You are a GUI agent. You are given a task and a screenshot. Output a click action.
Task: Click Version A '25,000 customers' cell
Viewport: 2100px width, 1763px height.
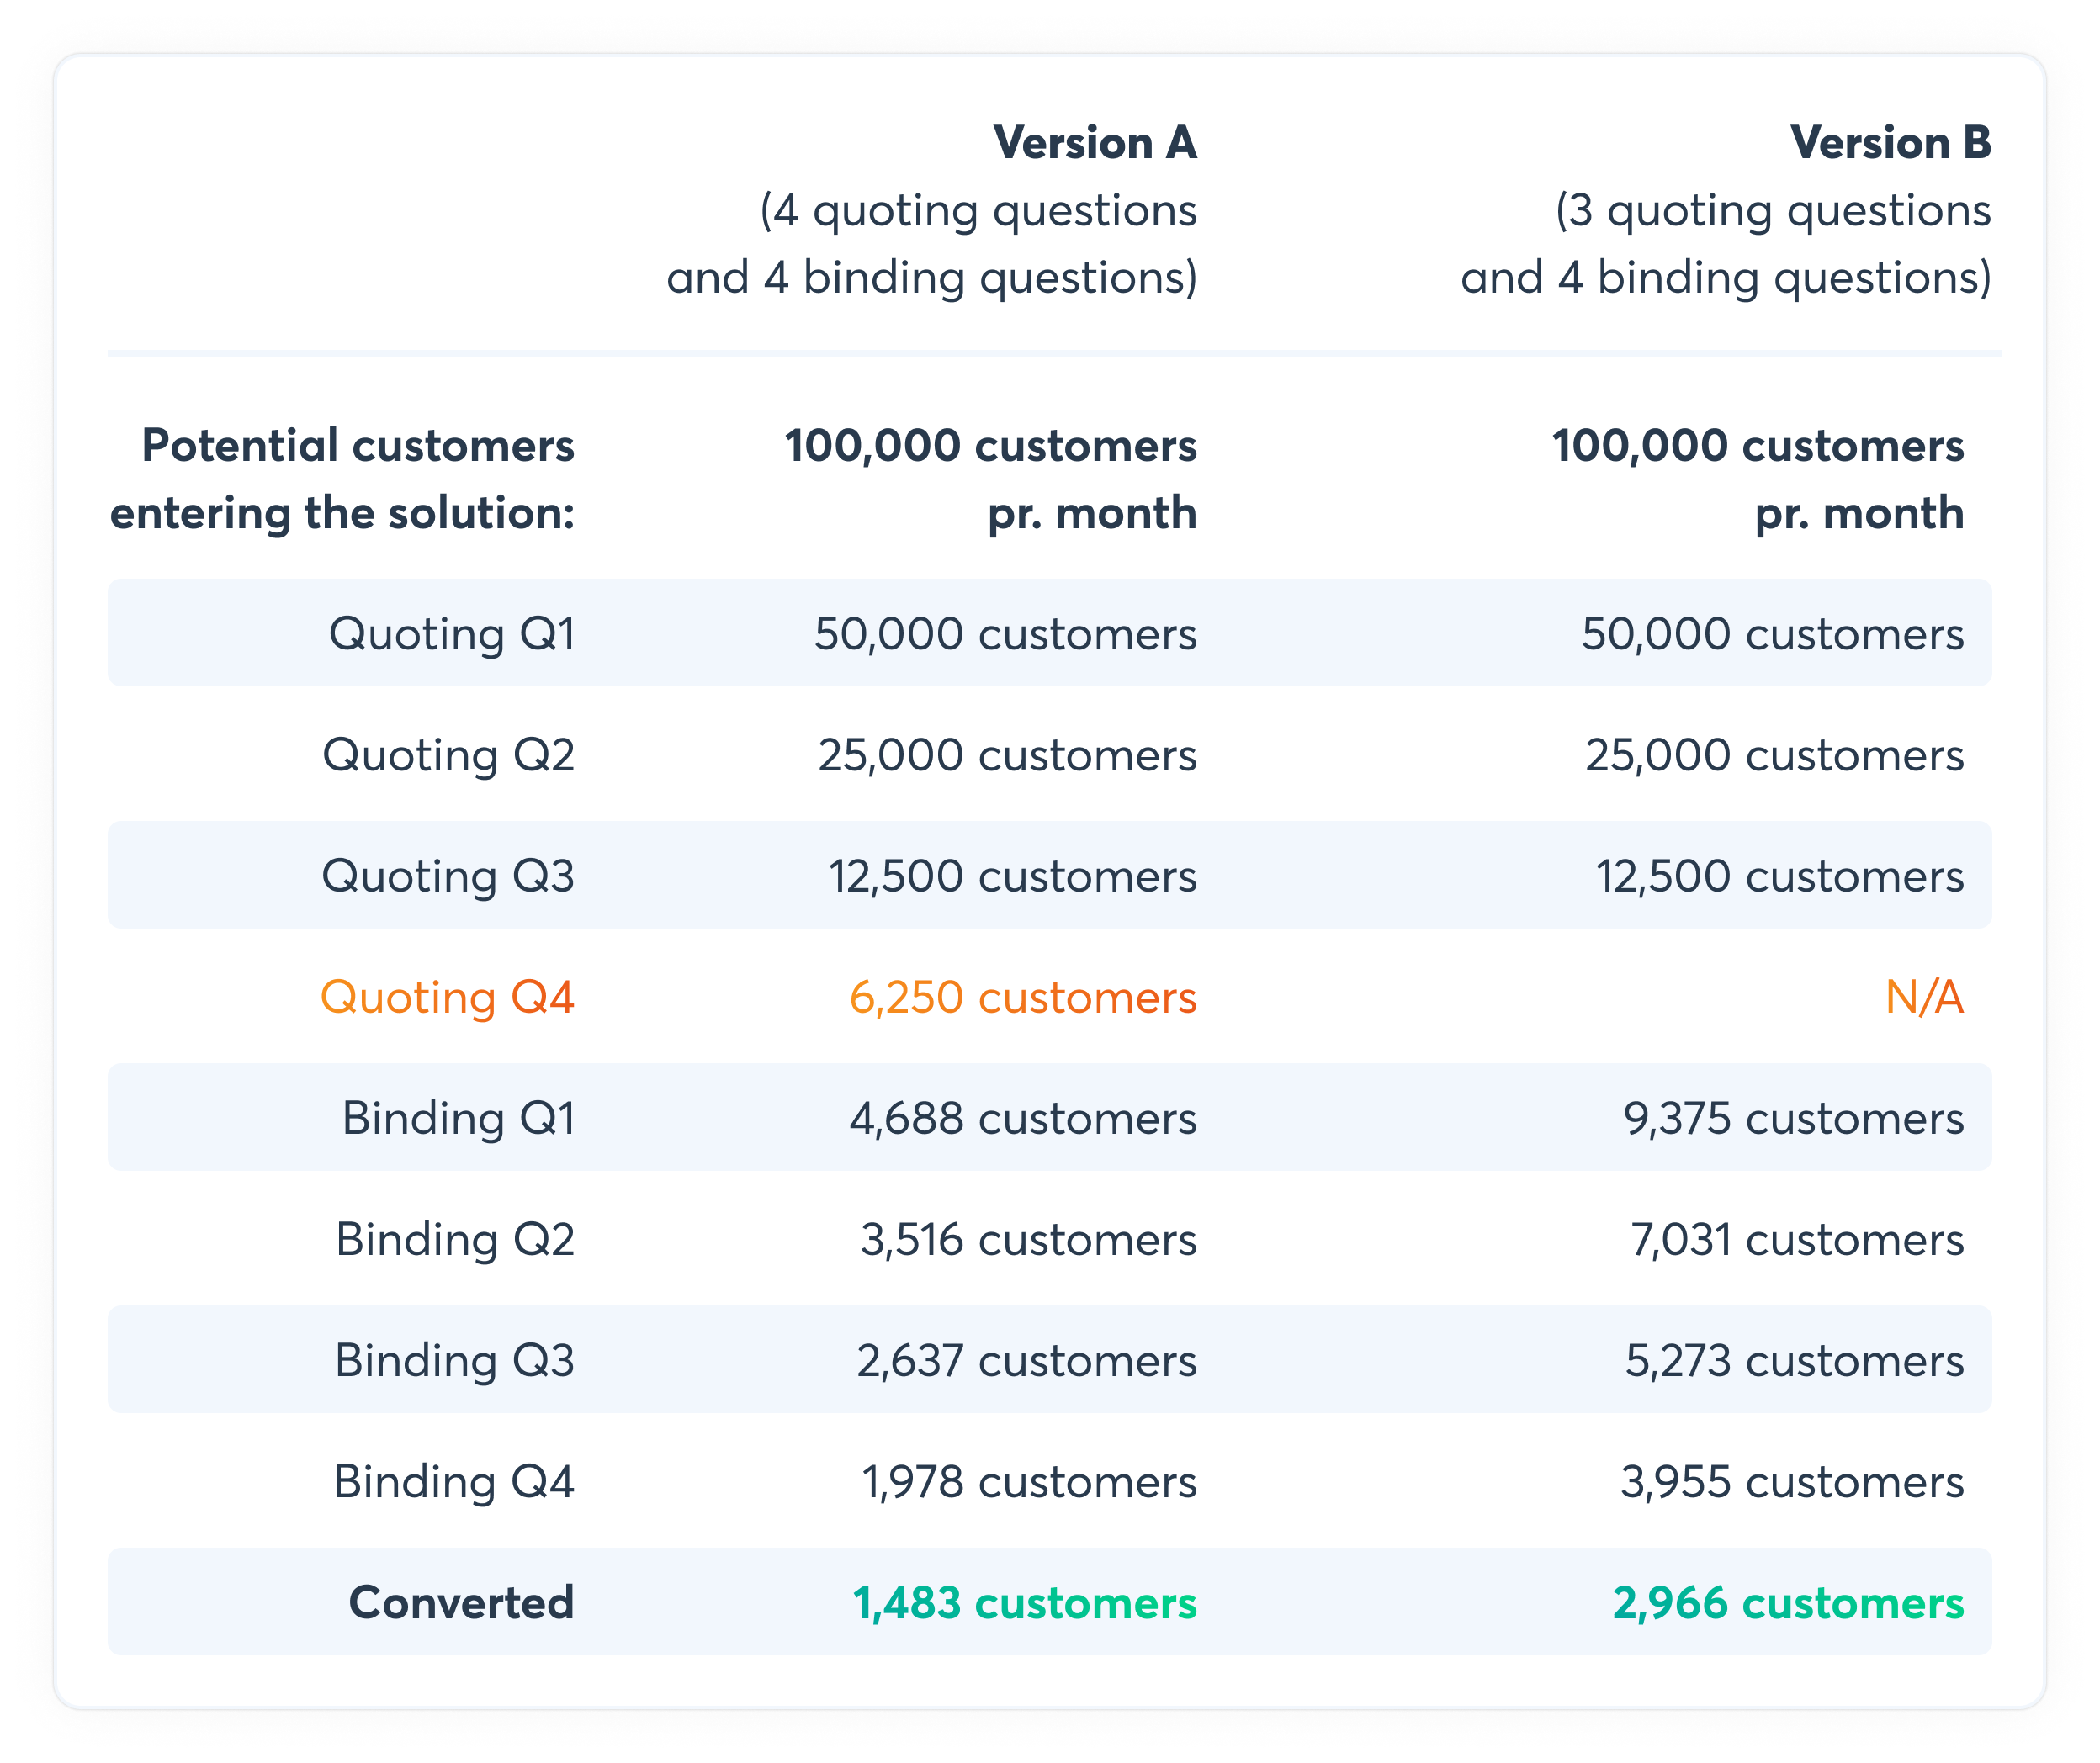click(x=1007, y=755)
